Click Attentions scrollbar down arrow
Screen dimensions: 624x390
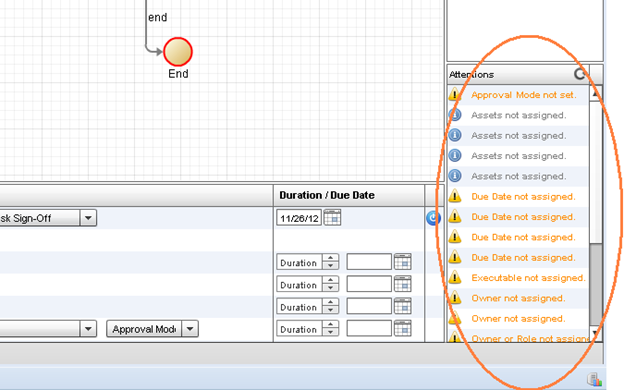pyautogui.click(x=596, y=333)
